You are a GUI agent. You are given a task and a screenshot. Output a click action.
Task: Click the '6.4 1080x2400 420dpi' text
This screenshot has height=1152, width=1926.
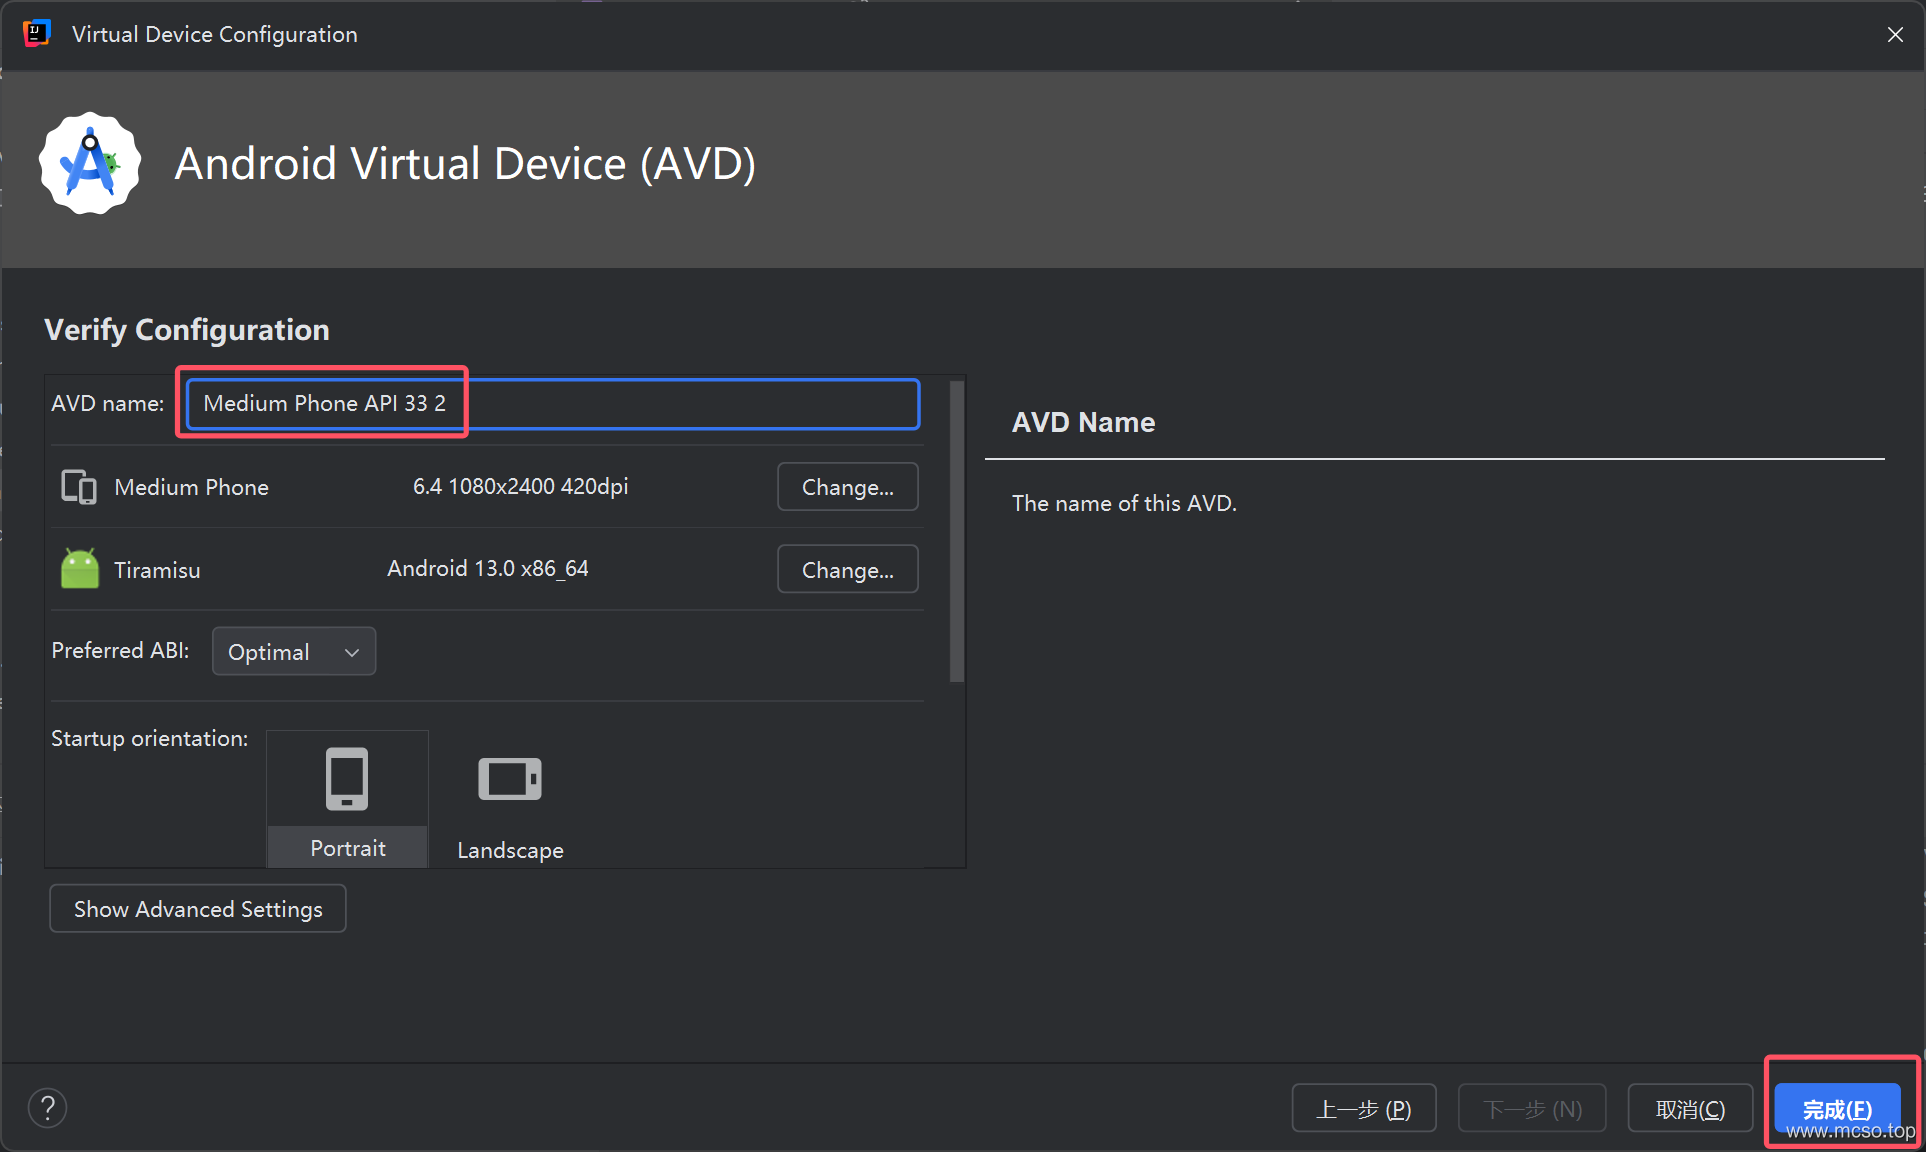(x=521, y=487)
